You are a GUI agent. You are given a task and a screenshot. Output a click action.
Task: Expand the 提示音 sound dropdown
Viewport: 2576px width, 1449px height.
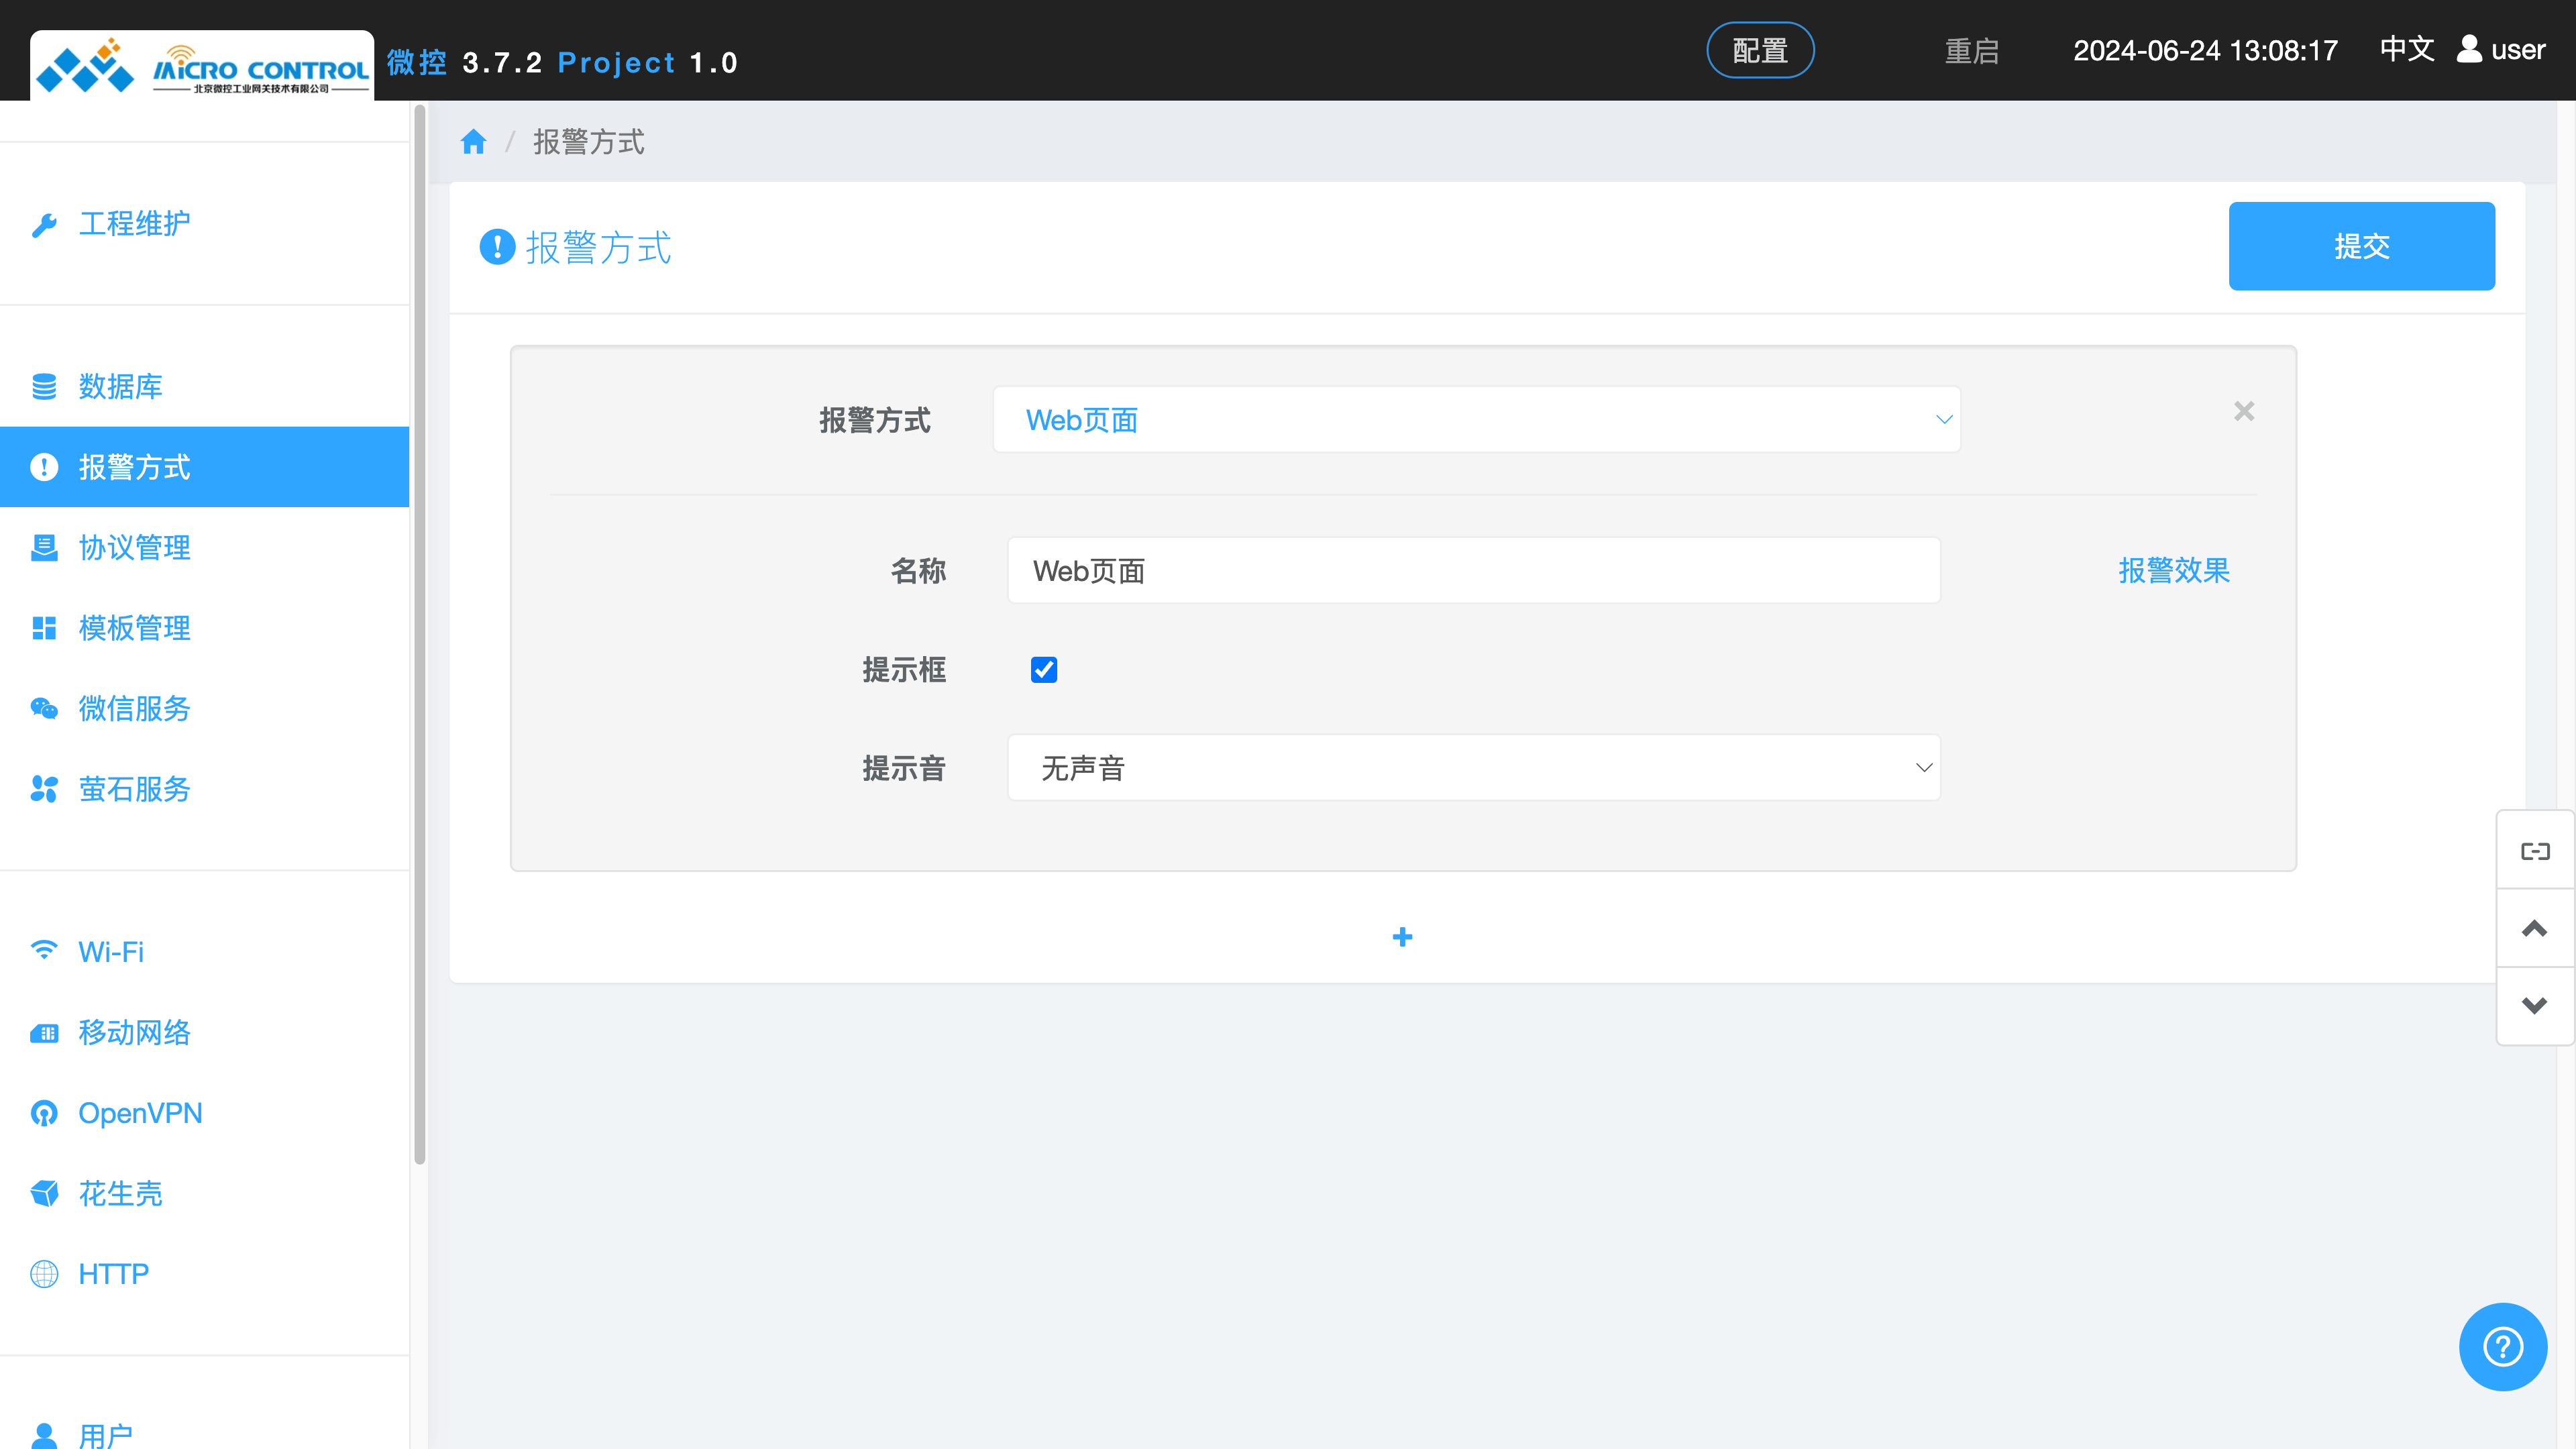click(x=1473, y=767)
